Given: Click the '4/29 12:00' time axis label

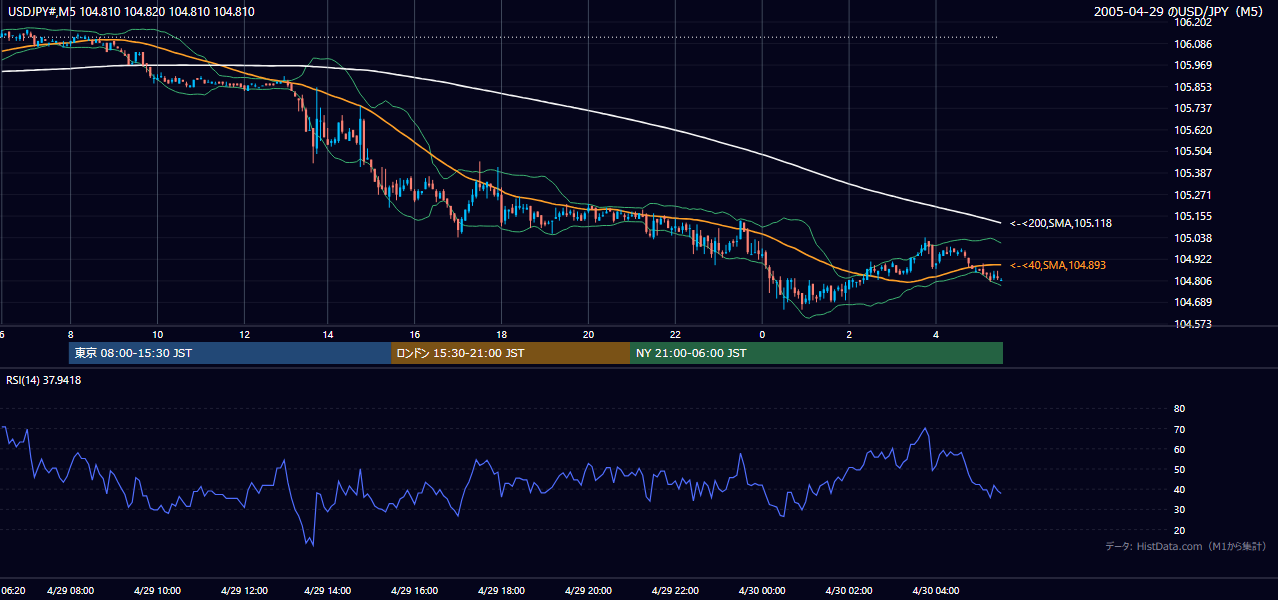Looking at the screenshot, I should tap(243, 591).
